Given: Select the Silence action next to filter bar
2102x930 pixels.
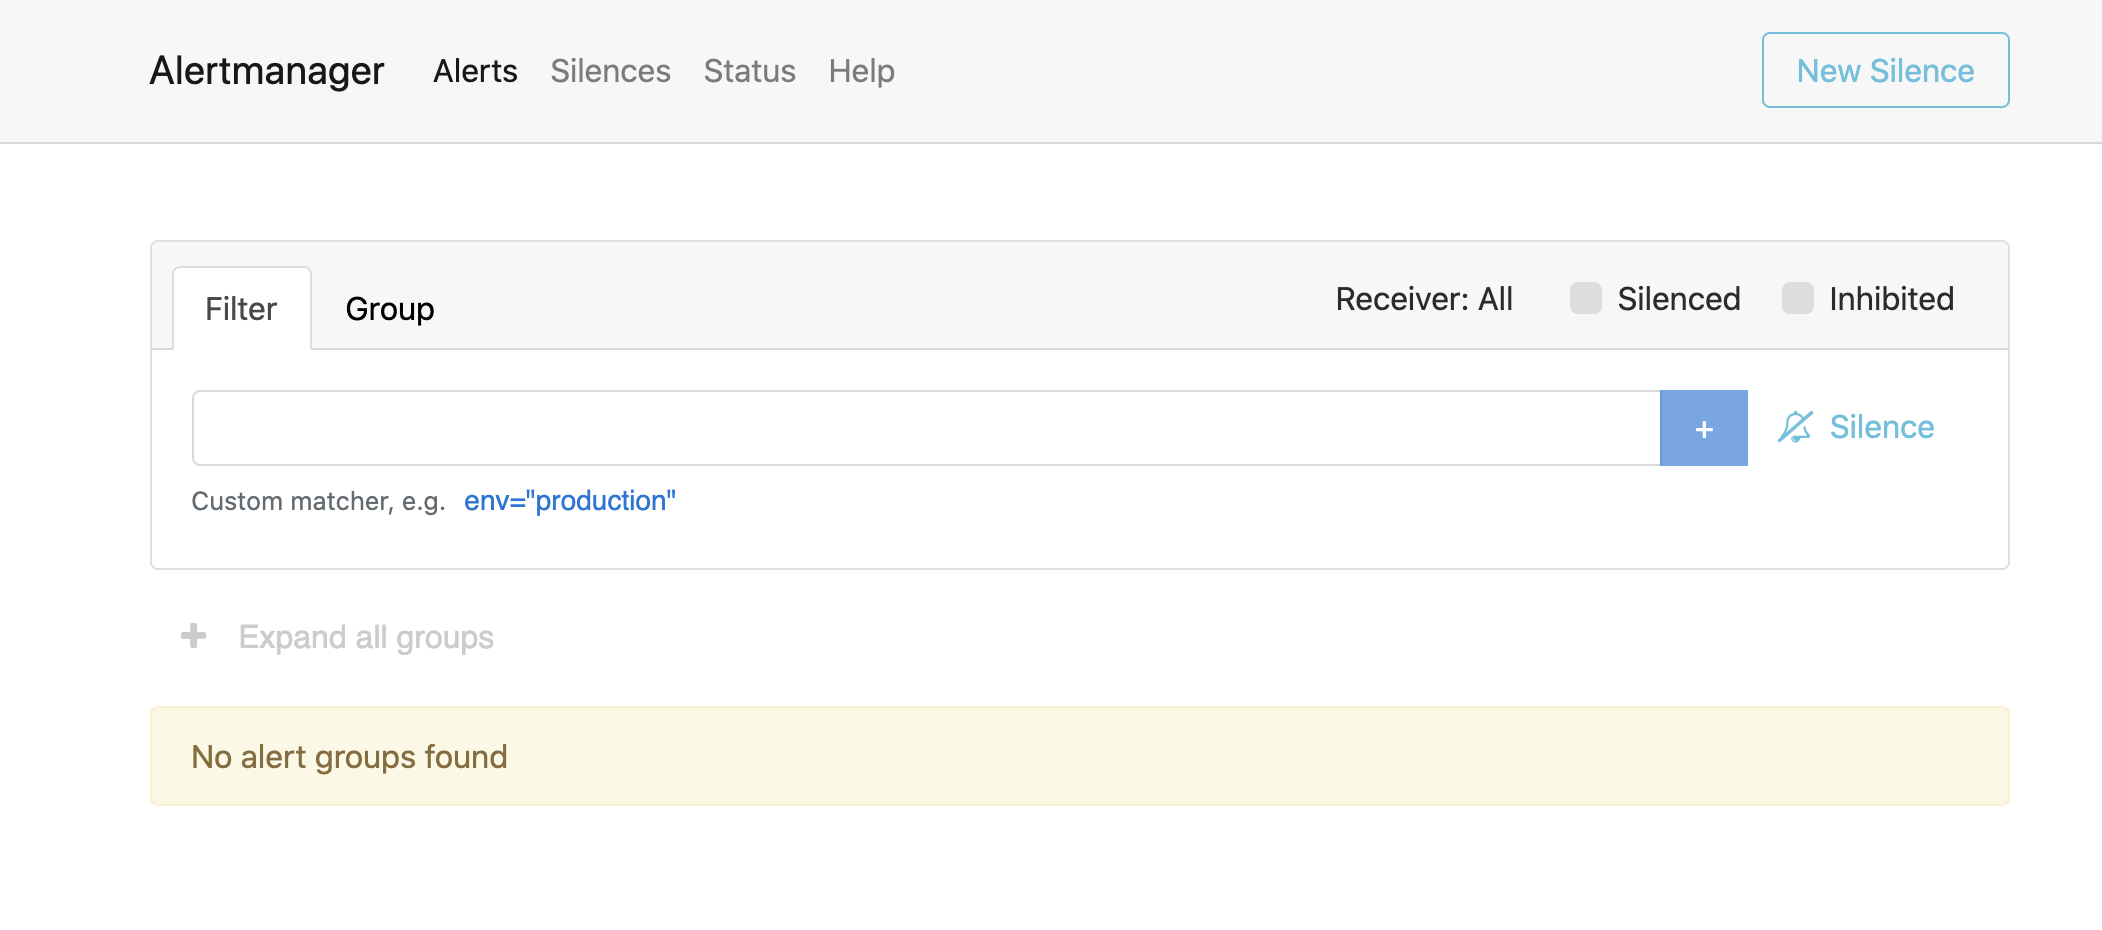Looking at the screenshot, I should (x=1880, y=427).
